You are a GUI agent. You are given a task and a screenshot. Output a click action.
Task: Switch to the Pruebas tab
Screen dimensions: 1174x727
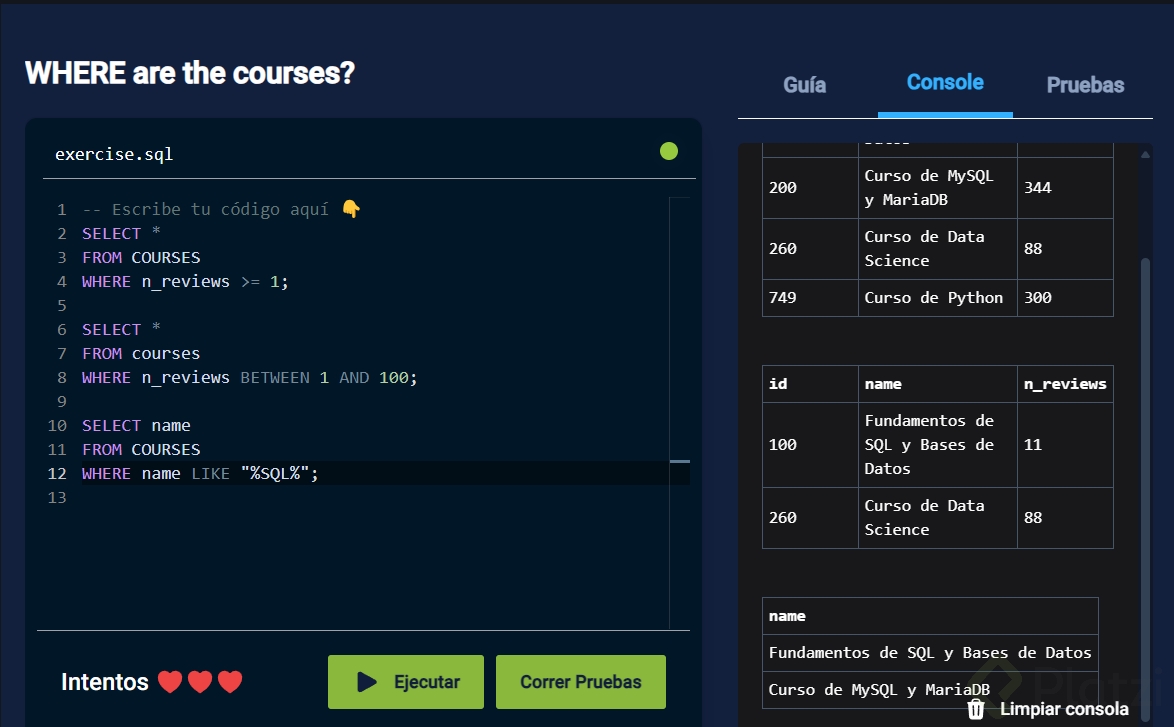[1085, 85]
